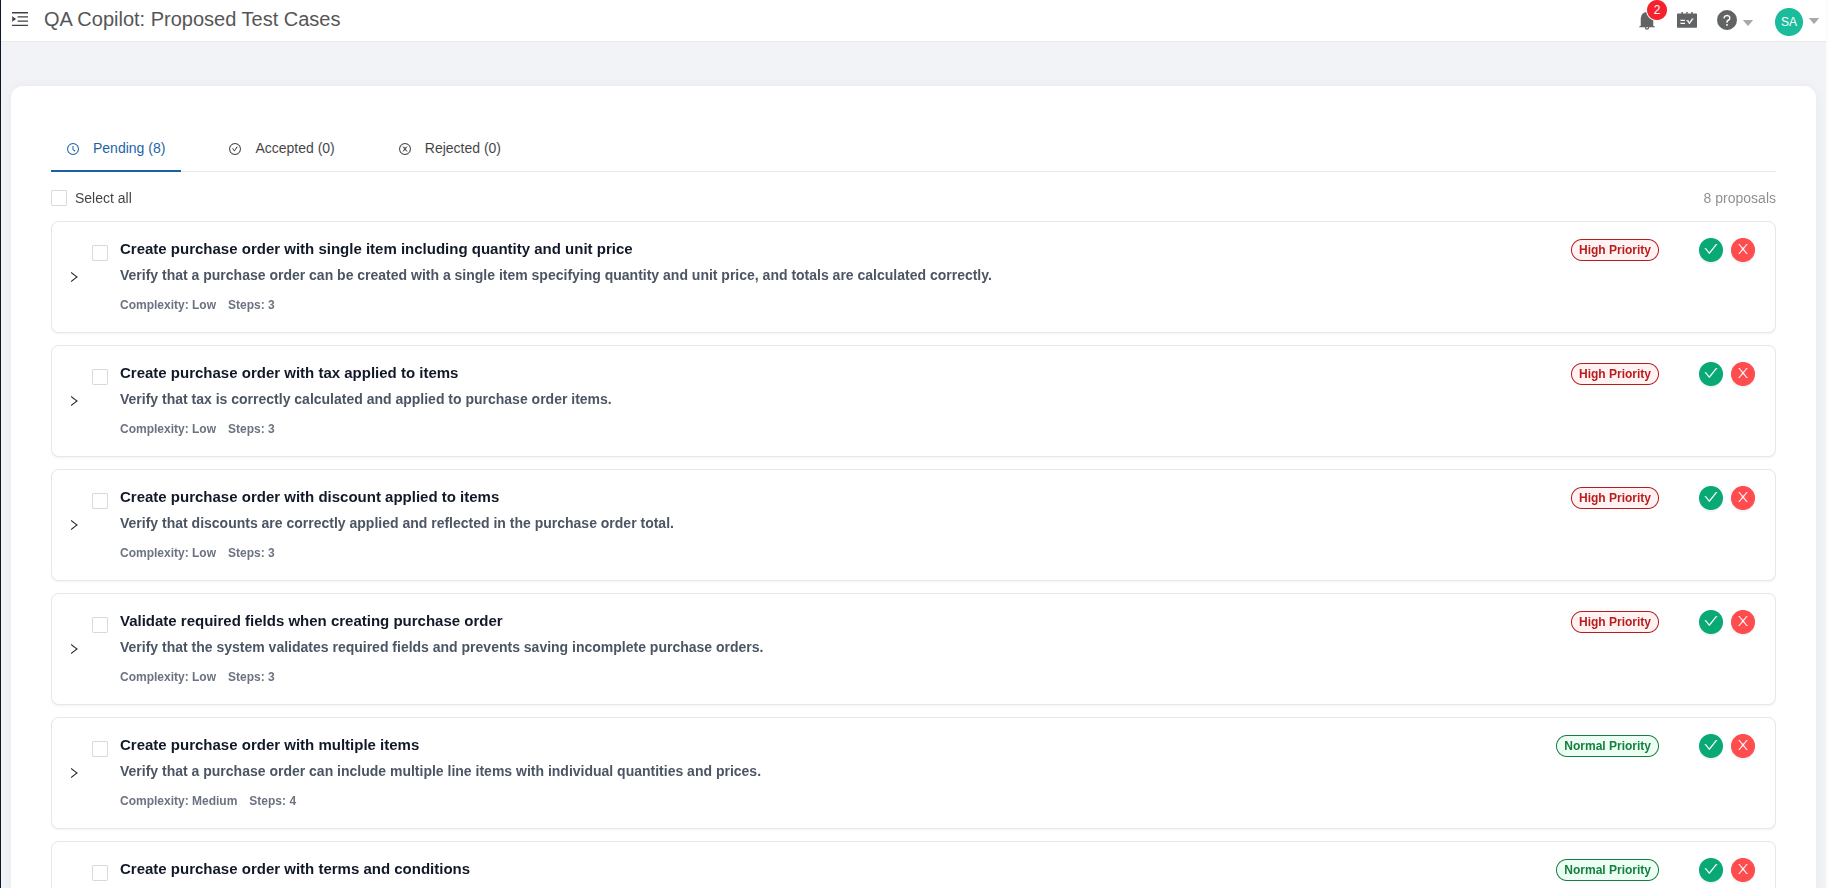Open dropdown arrow beside help icon
Viewport: 1828px width, 888px height.
(1748, 22)
